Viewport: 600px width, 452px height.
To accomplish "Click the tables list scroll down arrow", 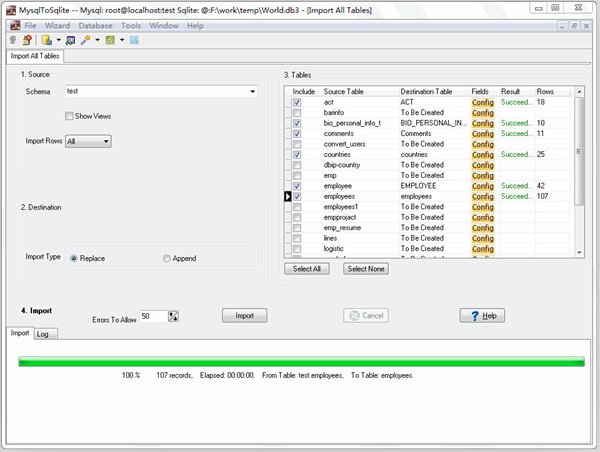I will coord(579,252).
